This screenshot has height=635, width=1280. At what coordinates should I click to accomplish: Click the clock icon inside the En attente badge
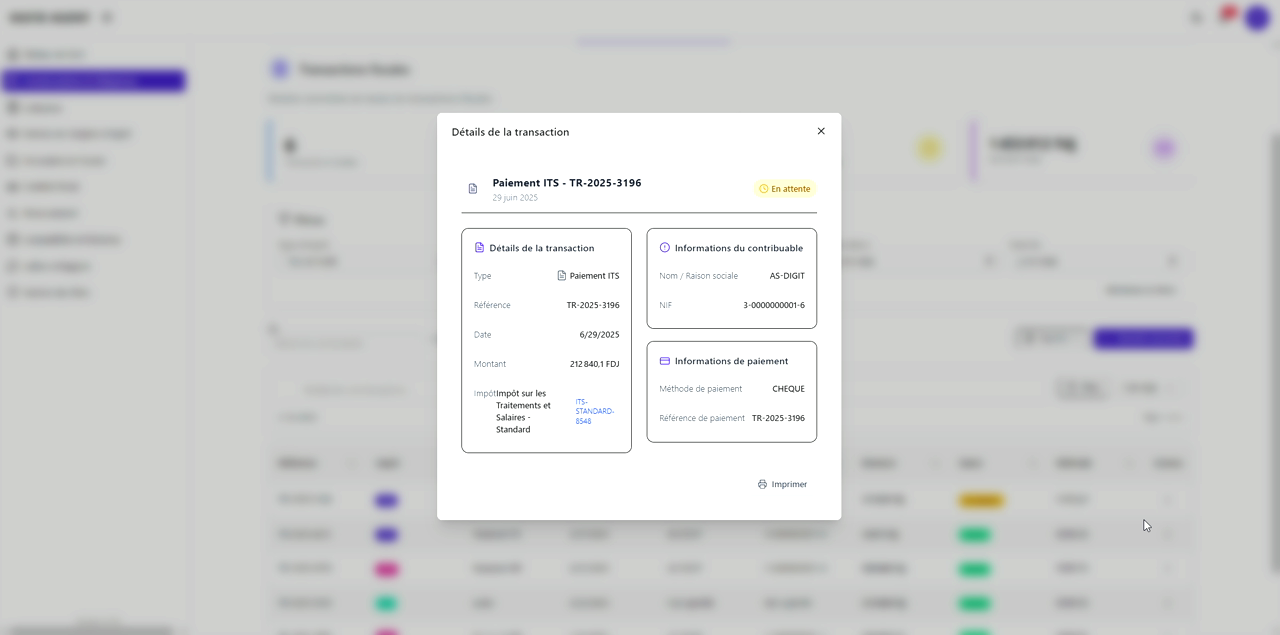(x=765, y=188)
